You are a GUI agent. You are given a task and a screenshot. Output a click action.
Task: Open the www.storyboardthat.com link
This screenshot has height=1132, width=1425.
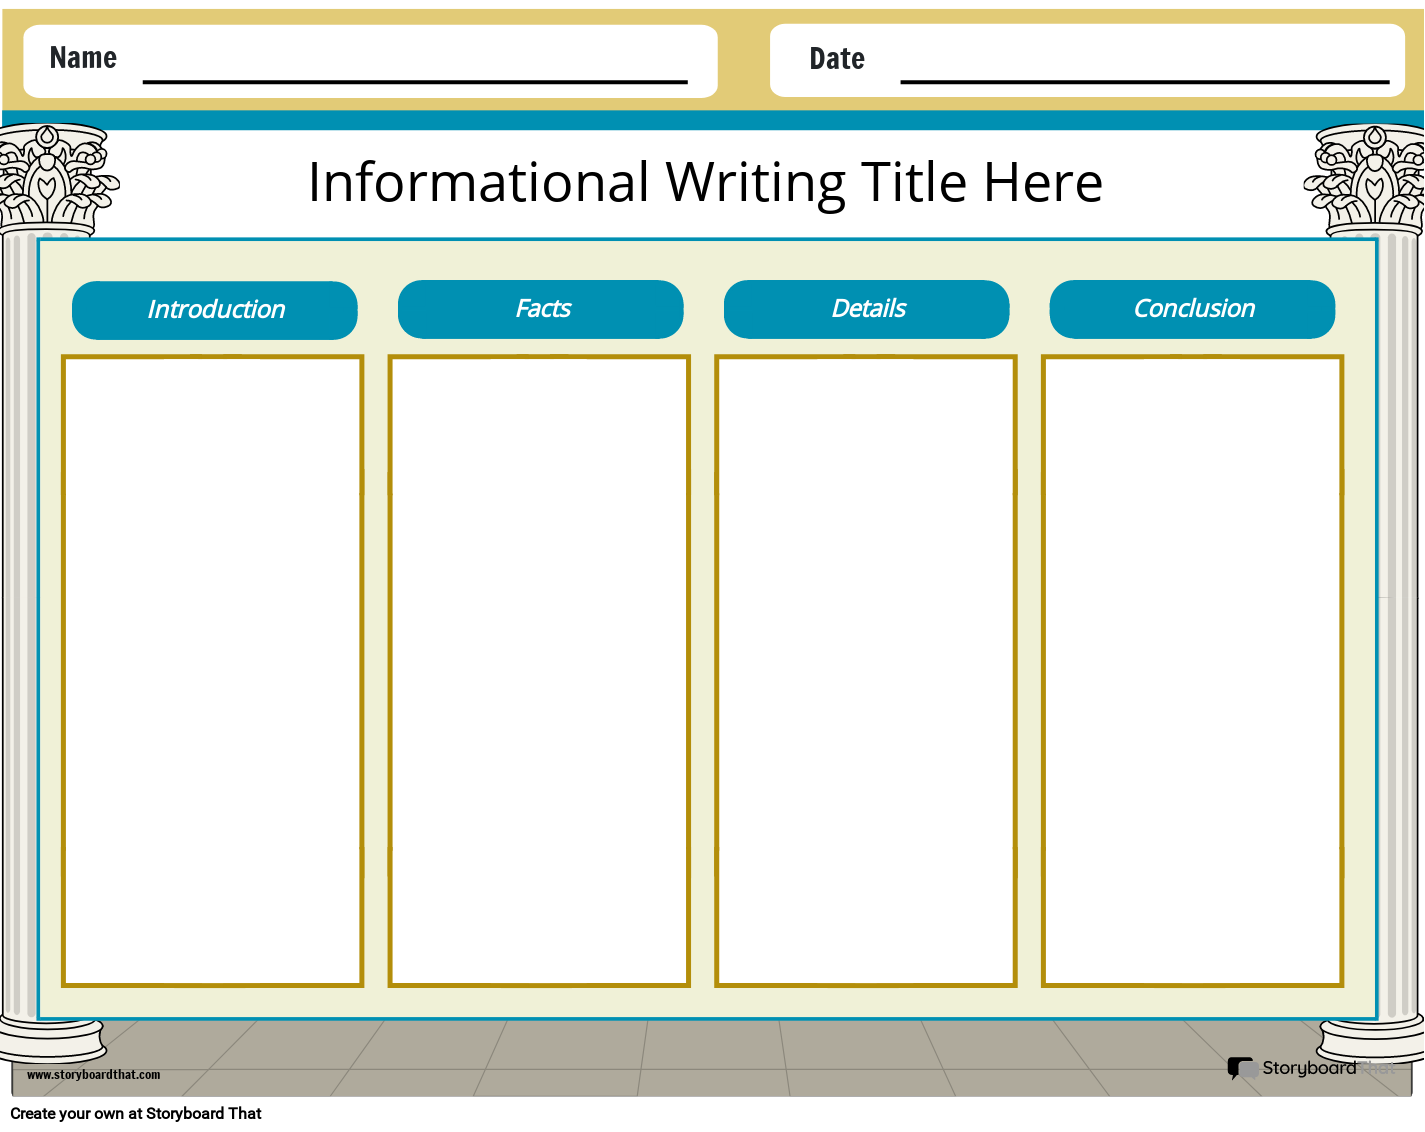(93, 1075)
